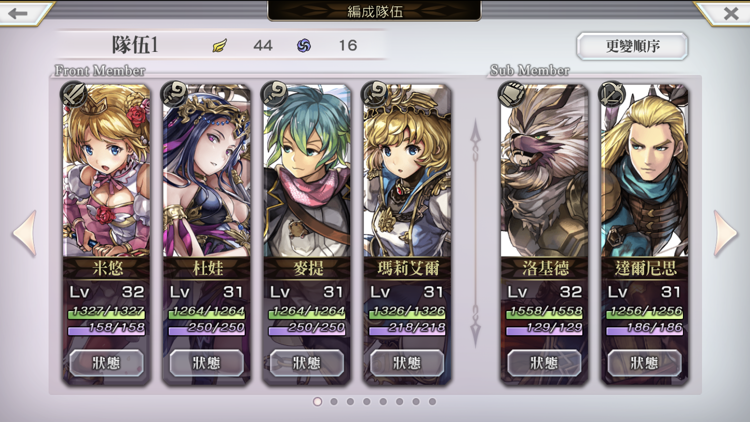Click 米悠's sword weapon-type icon

(x=74, y=93)
